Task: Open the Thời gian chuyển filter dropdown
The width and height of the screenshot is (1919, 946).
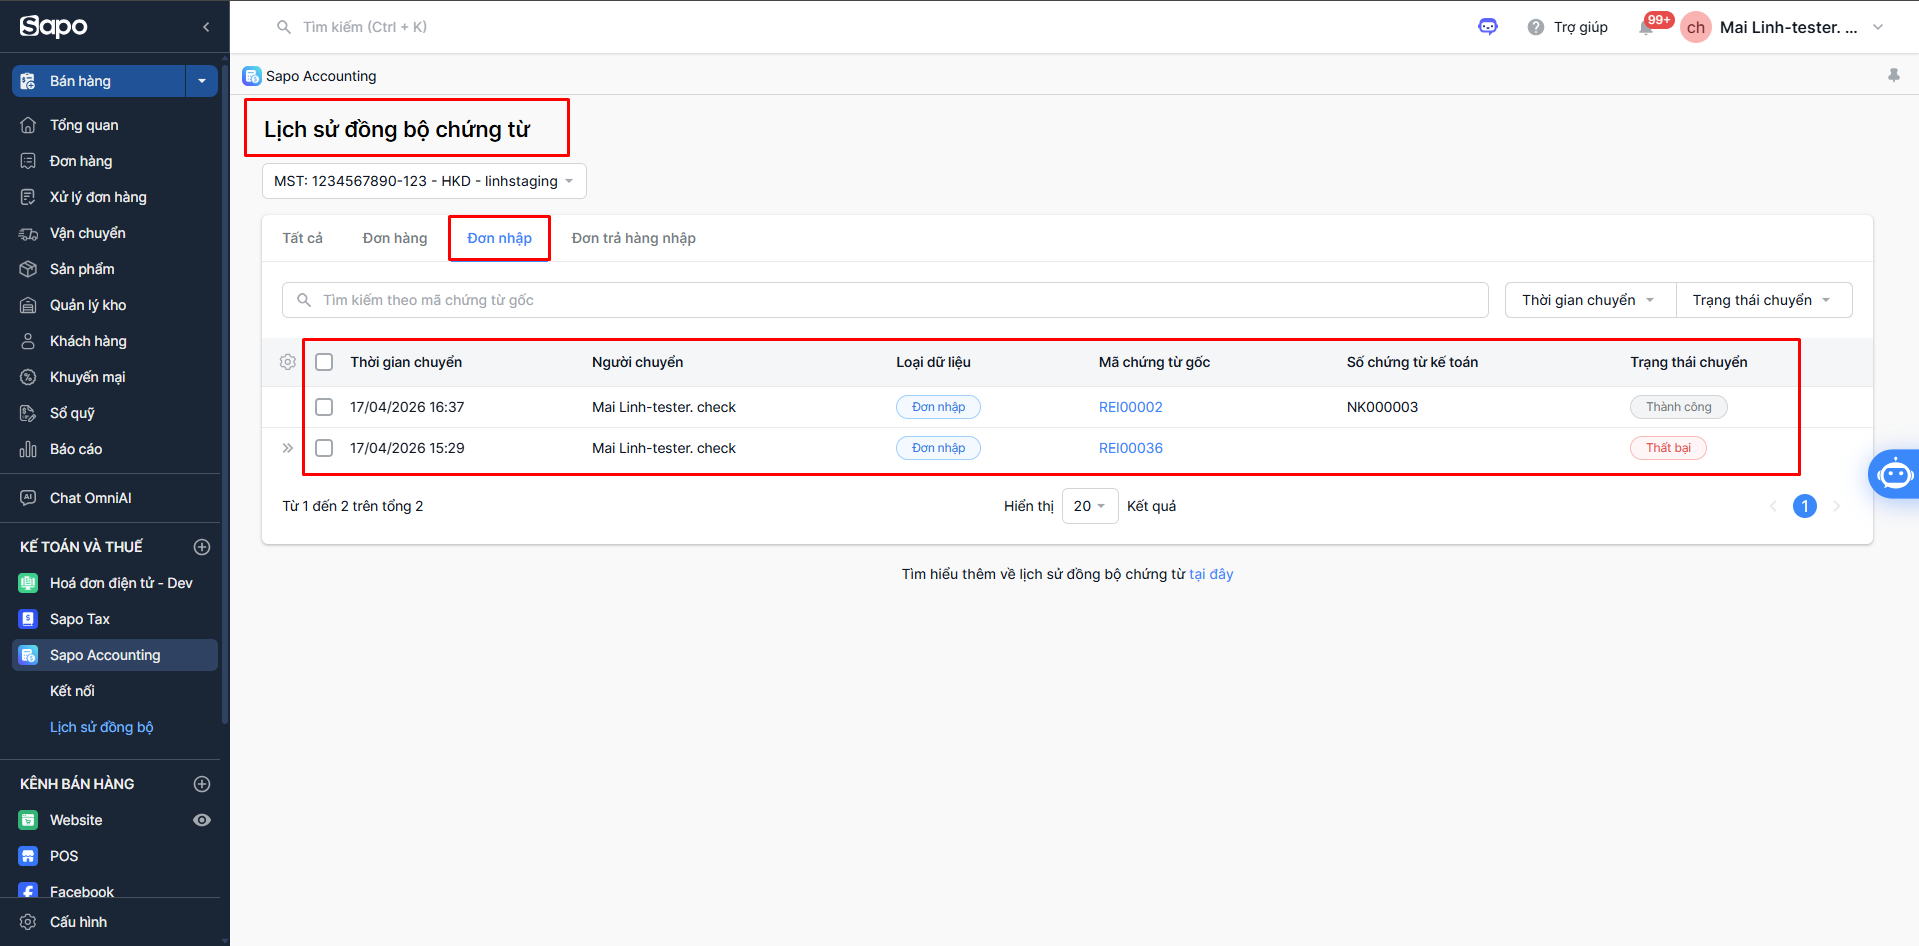Action: pyautogui.click(x=1588, y=300)
